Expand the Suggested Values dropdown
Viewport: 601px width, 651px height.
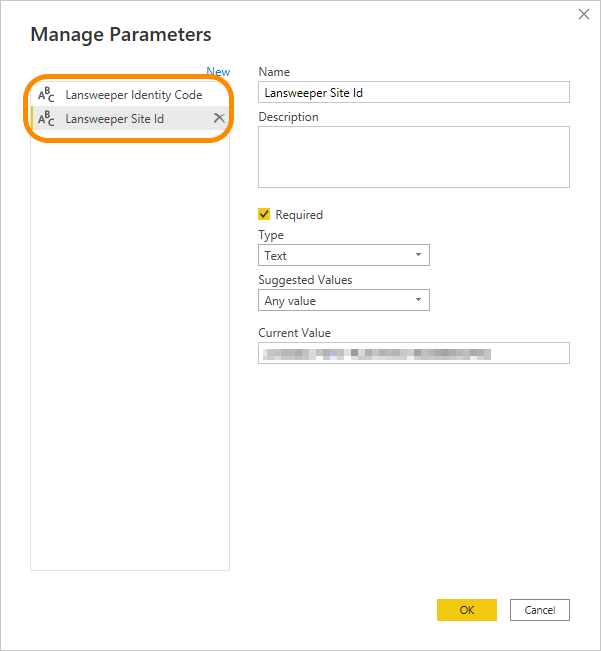(343, 300)
